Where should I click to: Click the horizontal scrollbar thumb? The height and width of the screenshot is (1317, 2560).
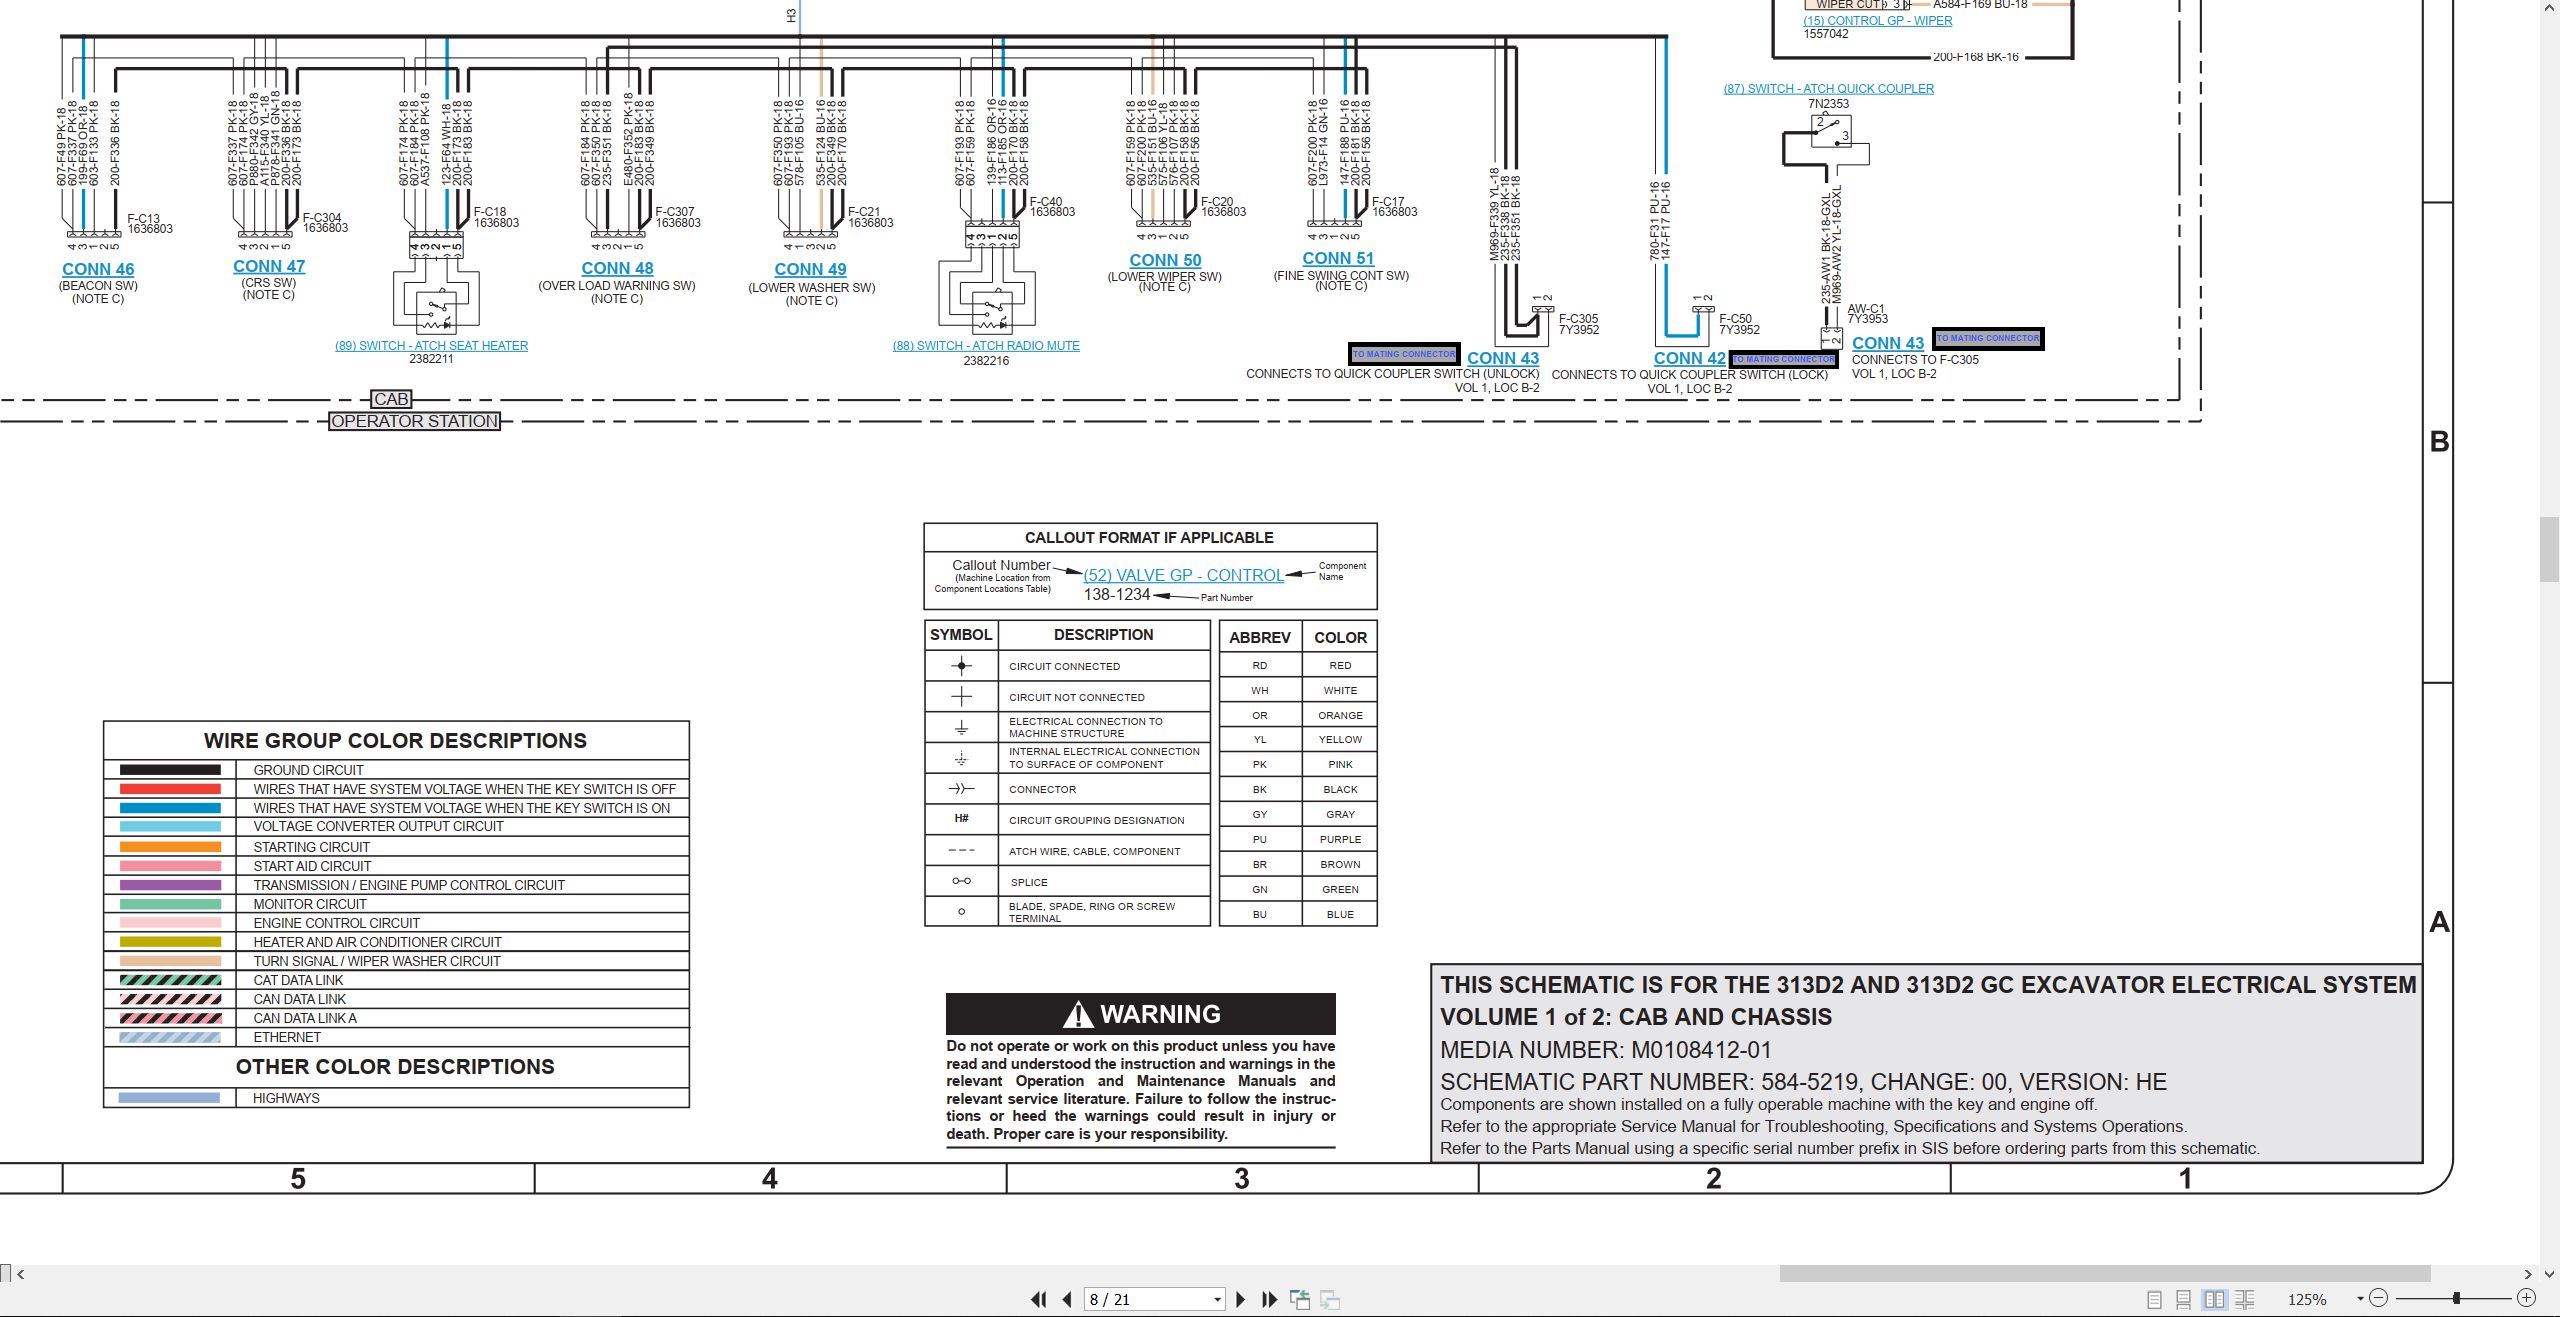tap(2105, 1273)
